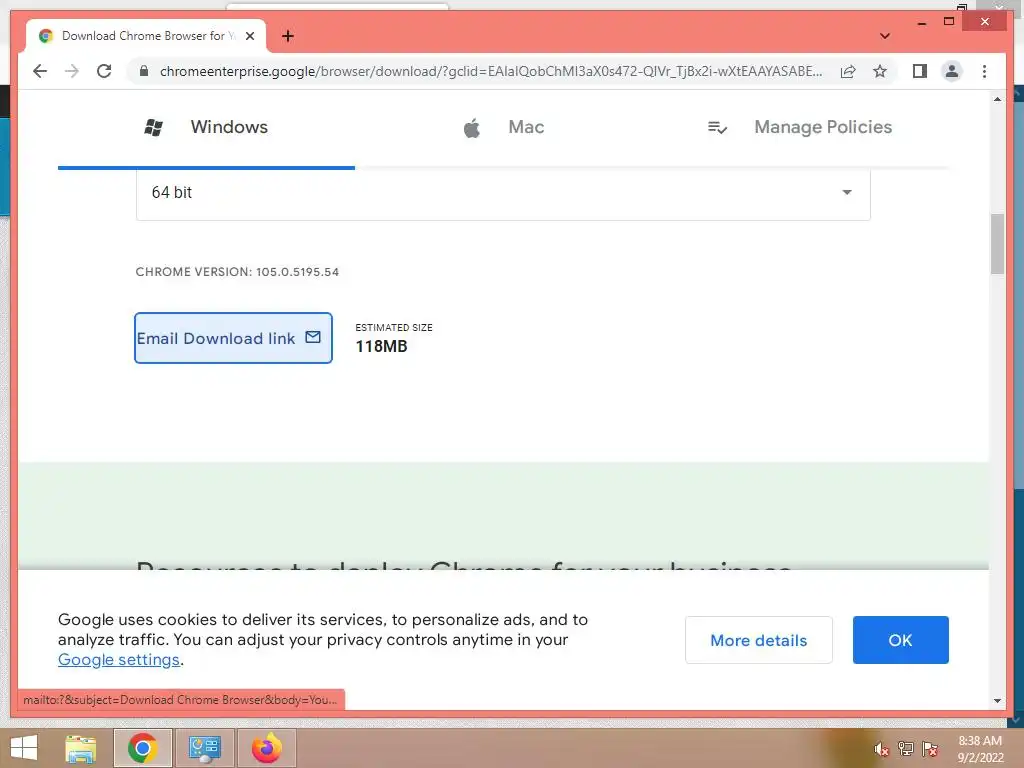Open the Google settings link
The height and width of the screenshot is (768, 1024).
[119, 660]
